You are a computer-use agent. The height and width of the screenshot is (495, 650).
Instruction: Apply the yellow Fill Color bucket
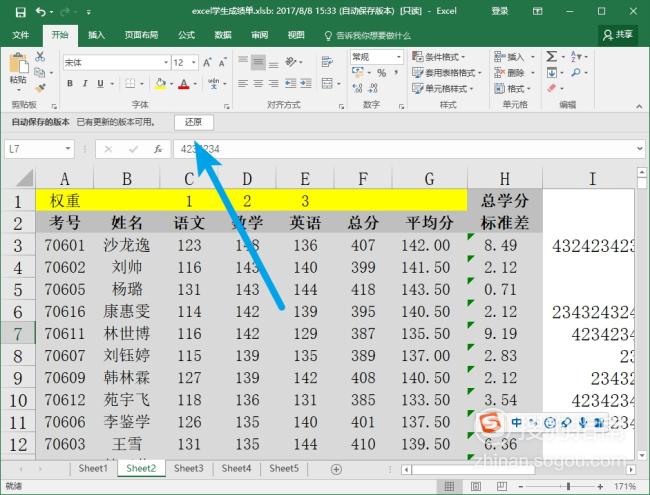160,83
